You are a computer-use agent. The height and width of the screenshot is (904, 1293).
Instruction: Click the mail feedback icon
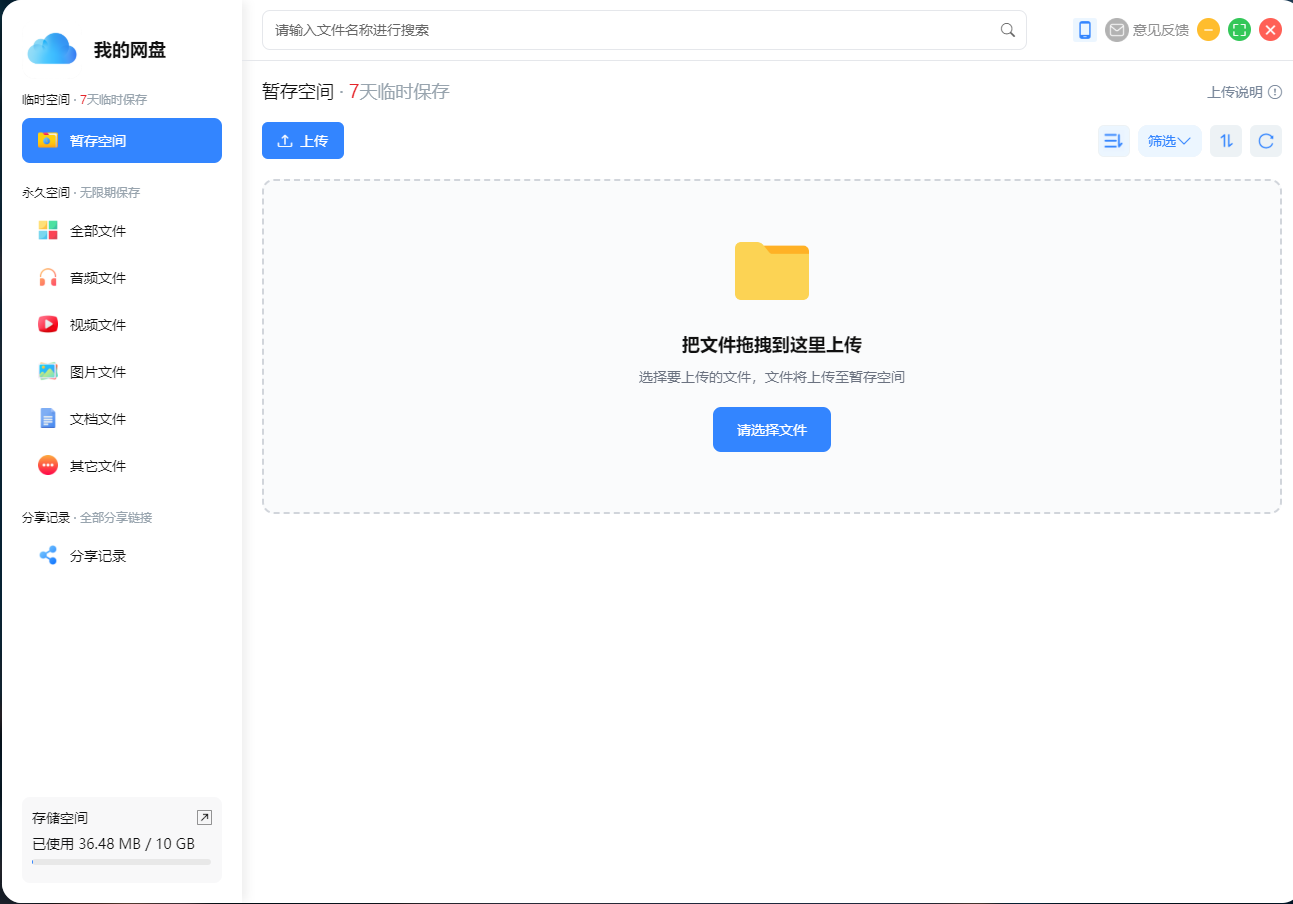tap(1116, 30)
